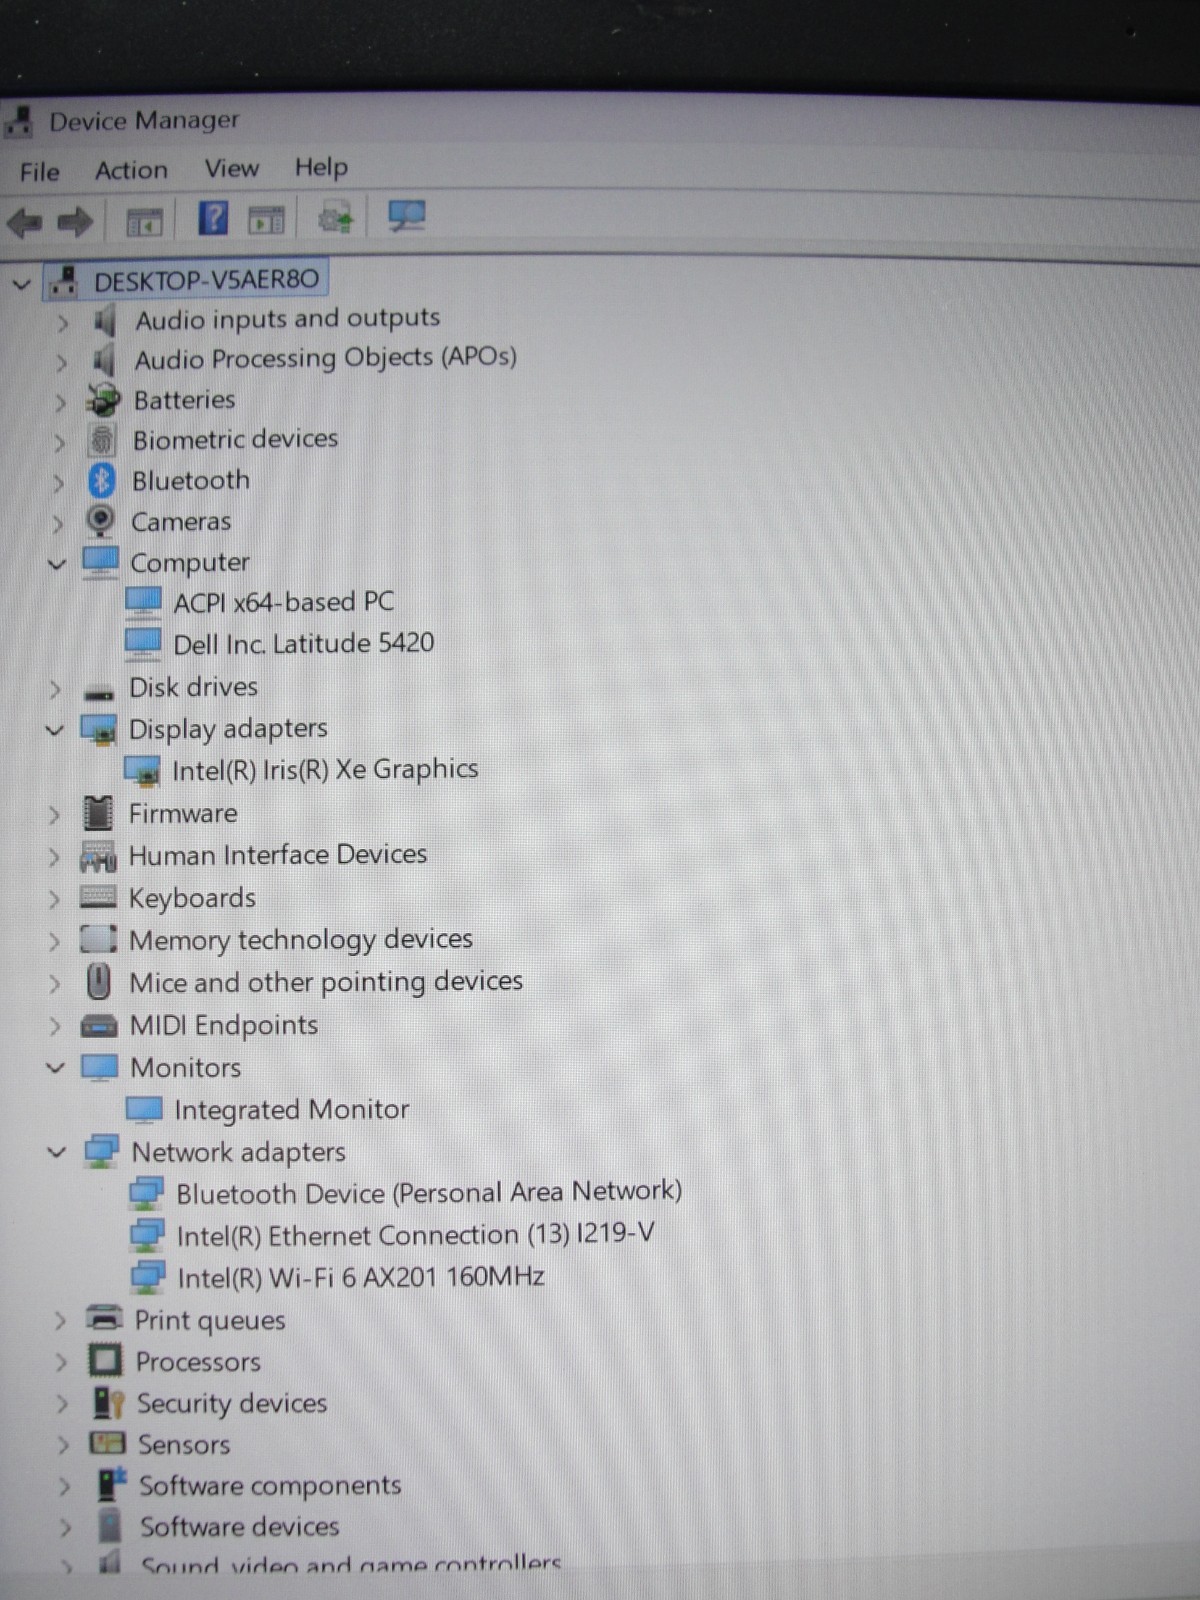Click the Software devices label

(240, 1526)
